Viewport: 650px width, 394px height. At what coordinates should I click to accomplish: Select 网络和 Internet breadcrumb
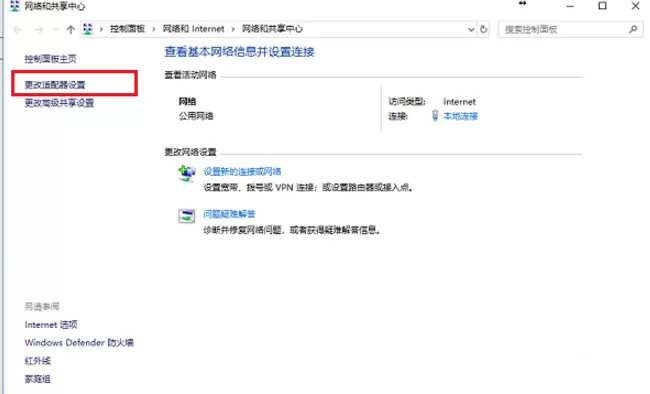point(193,29)
